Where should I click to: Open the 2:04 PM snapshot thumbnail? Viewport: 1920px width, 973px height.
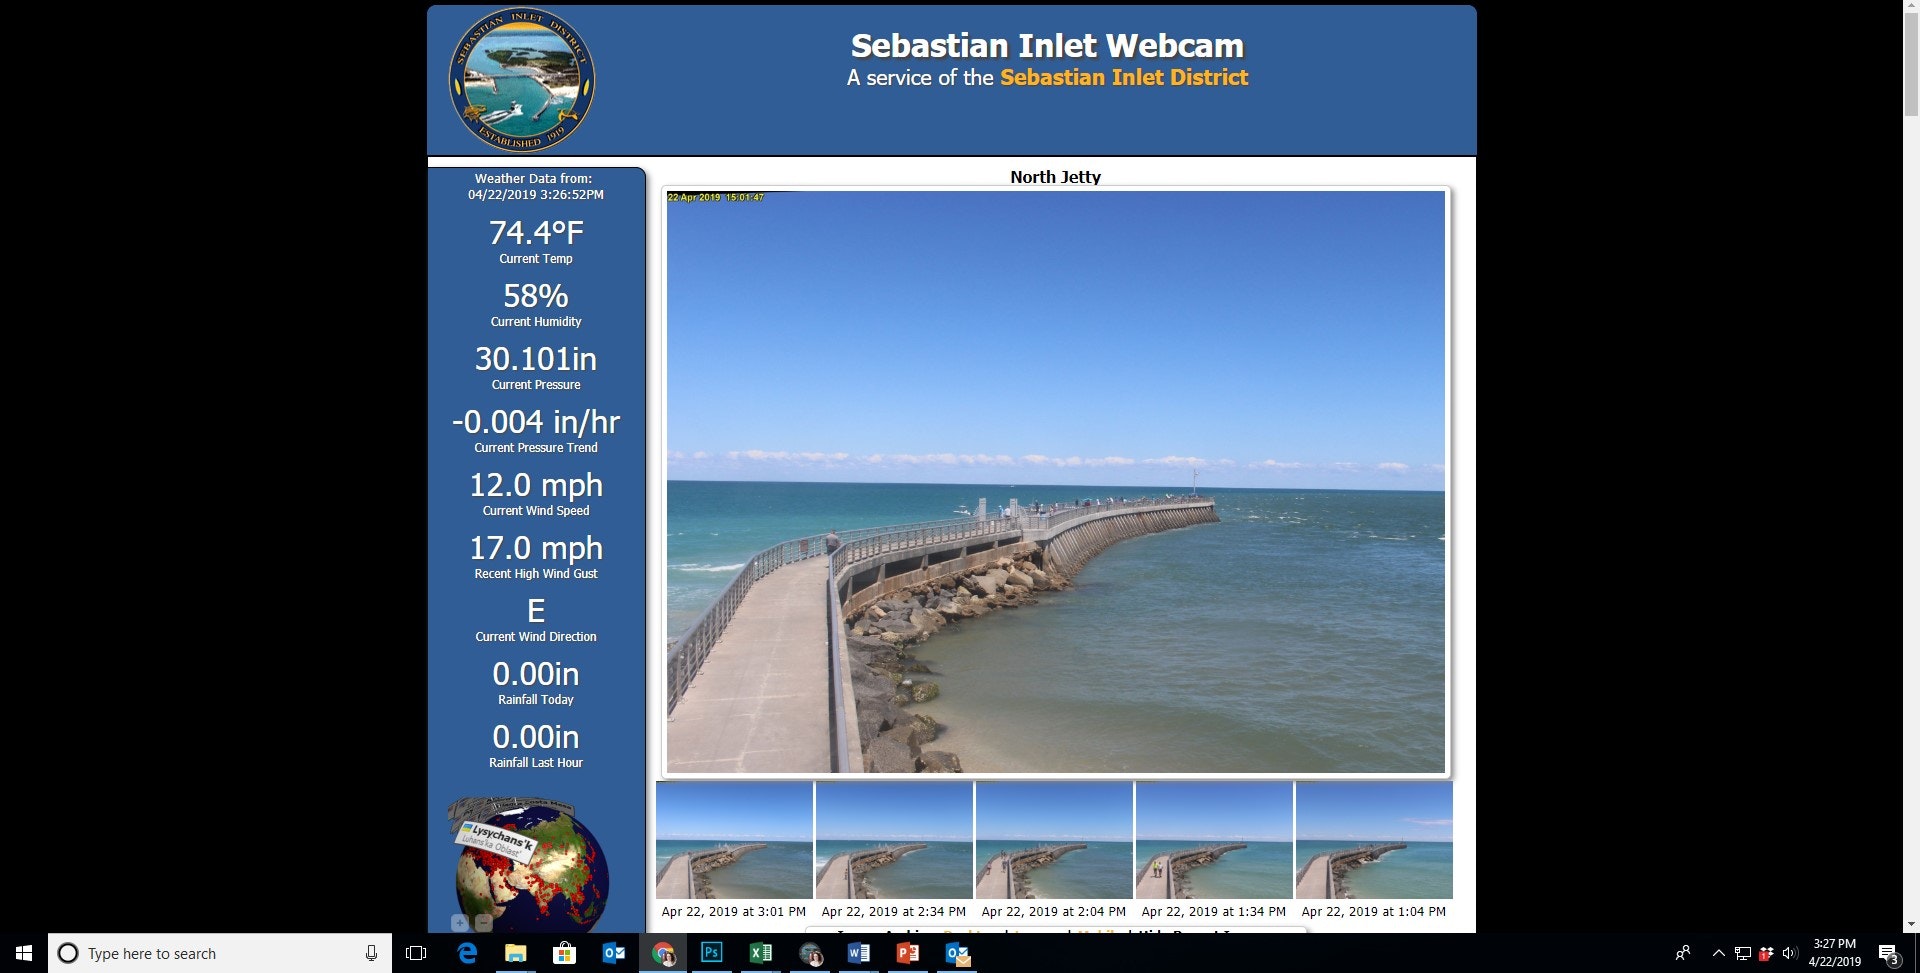coord(1054,840)
